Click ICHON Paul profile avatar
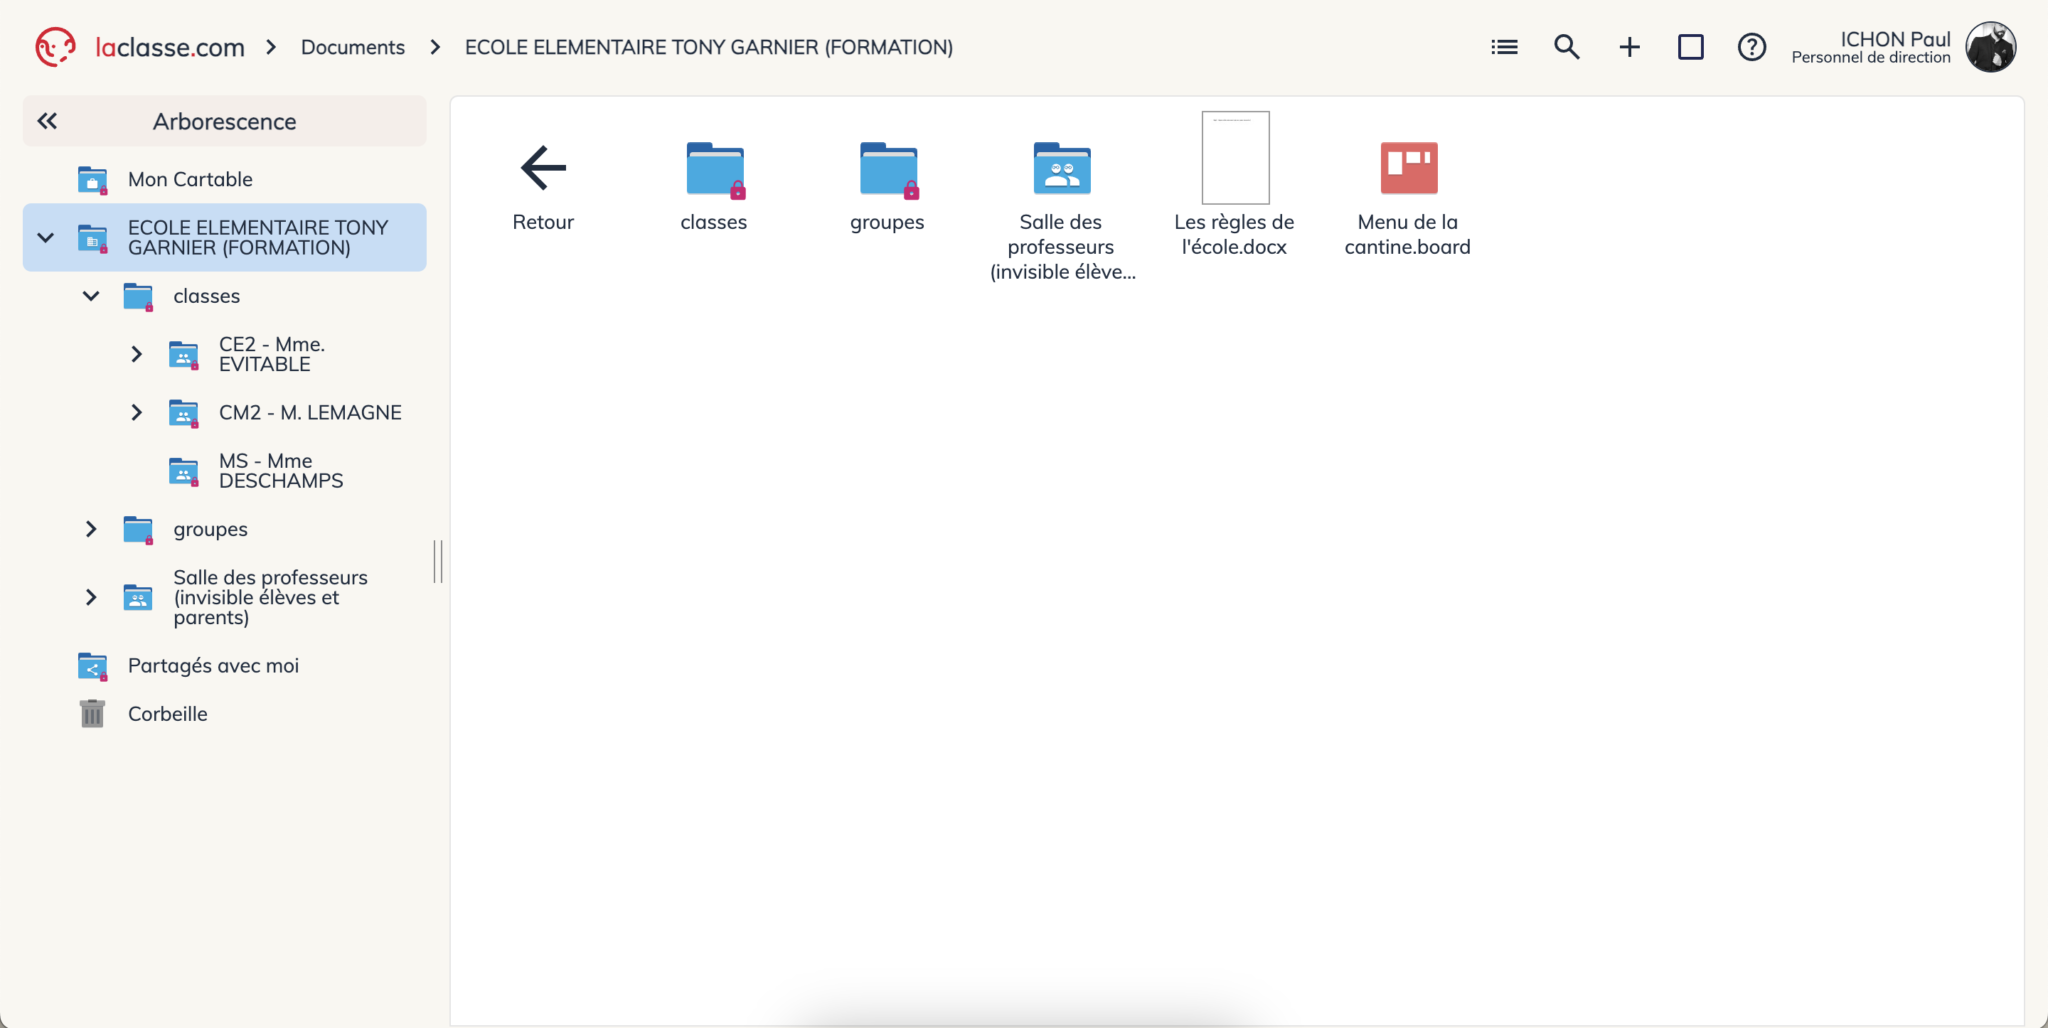2048x1028 pixels. tap(1990, 47)
